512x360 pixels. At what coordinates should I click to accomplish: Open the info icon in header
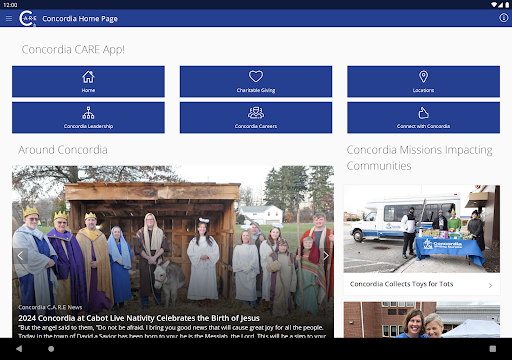[503, 18]
